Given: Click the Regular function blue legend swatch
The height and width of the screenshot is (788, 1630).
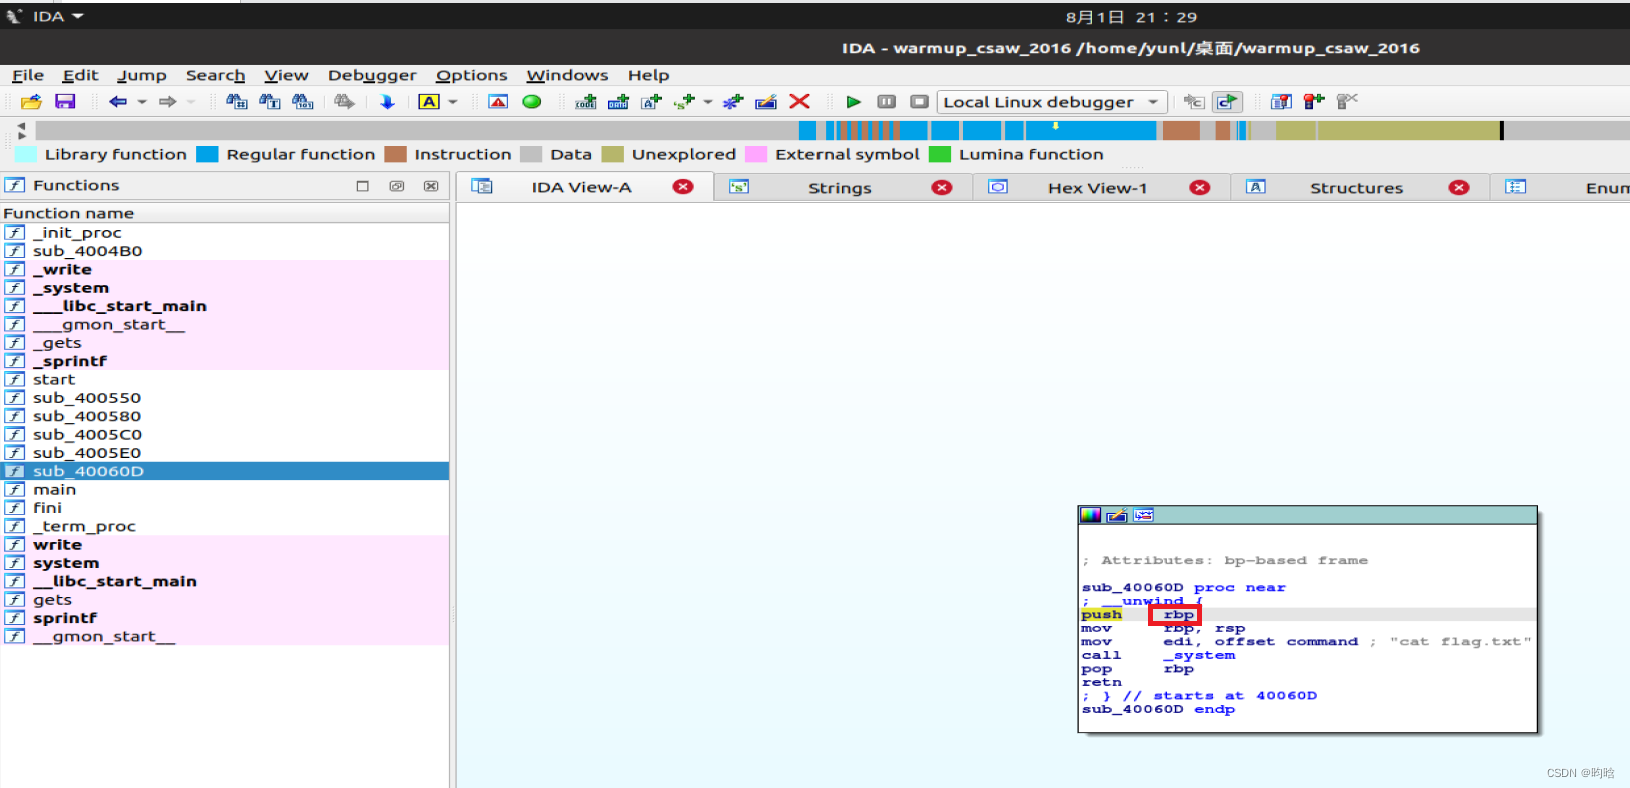Looking at the screenshot, I should [x=207, y=154].
